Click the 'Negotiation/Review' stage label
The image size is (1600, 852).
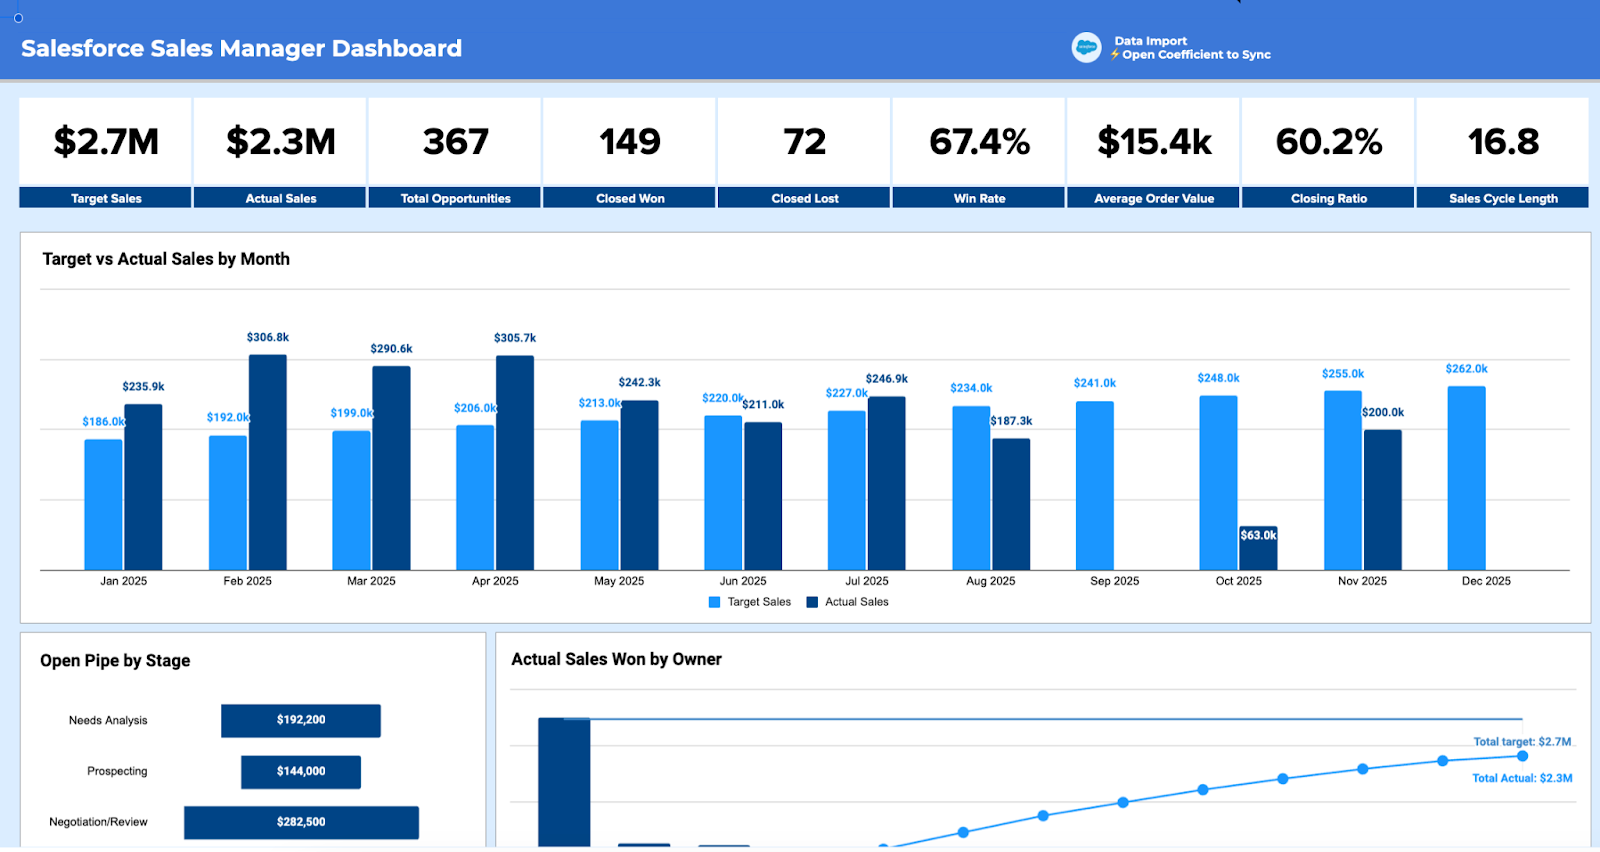coord(98,822)
